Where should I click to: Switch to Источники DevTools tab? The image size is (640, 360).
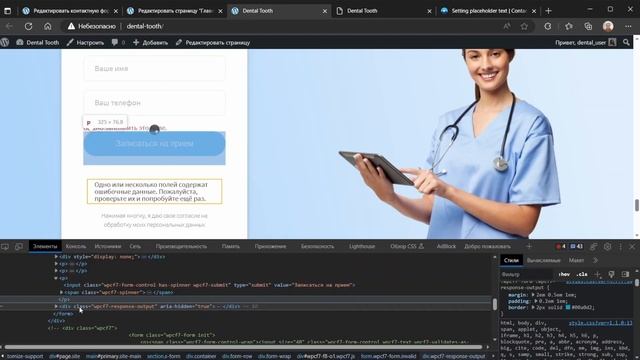pyautogui.click(x=108, y=246)
